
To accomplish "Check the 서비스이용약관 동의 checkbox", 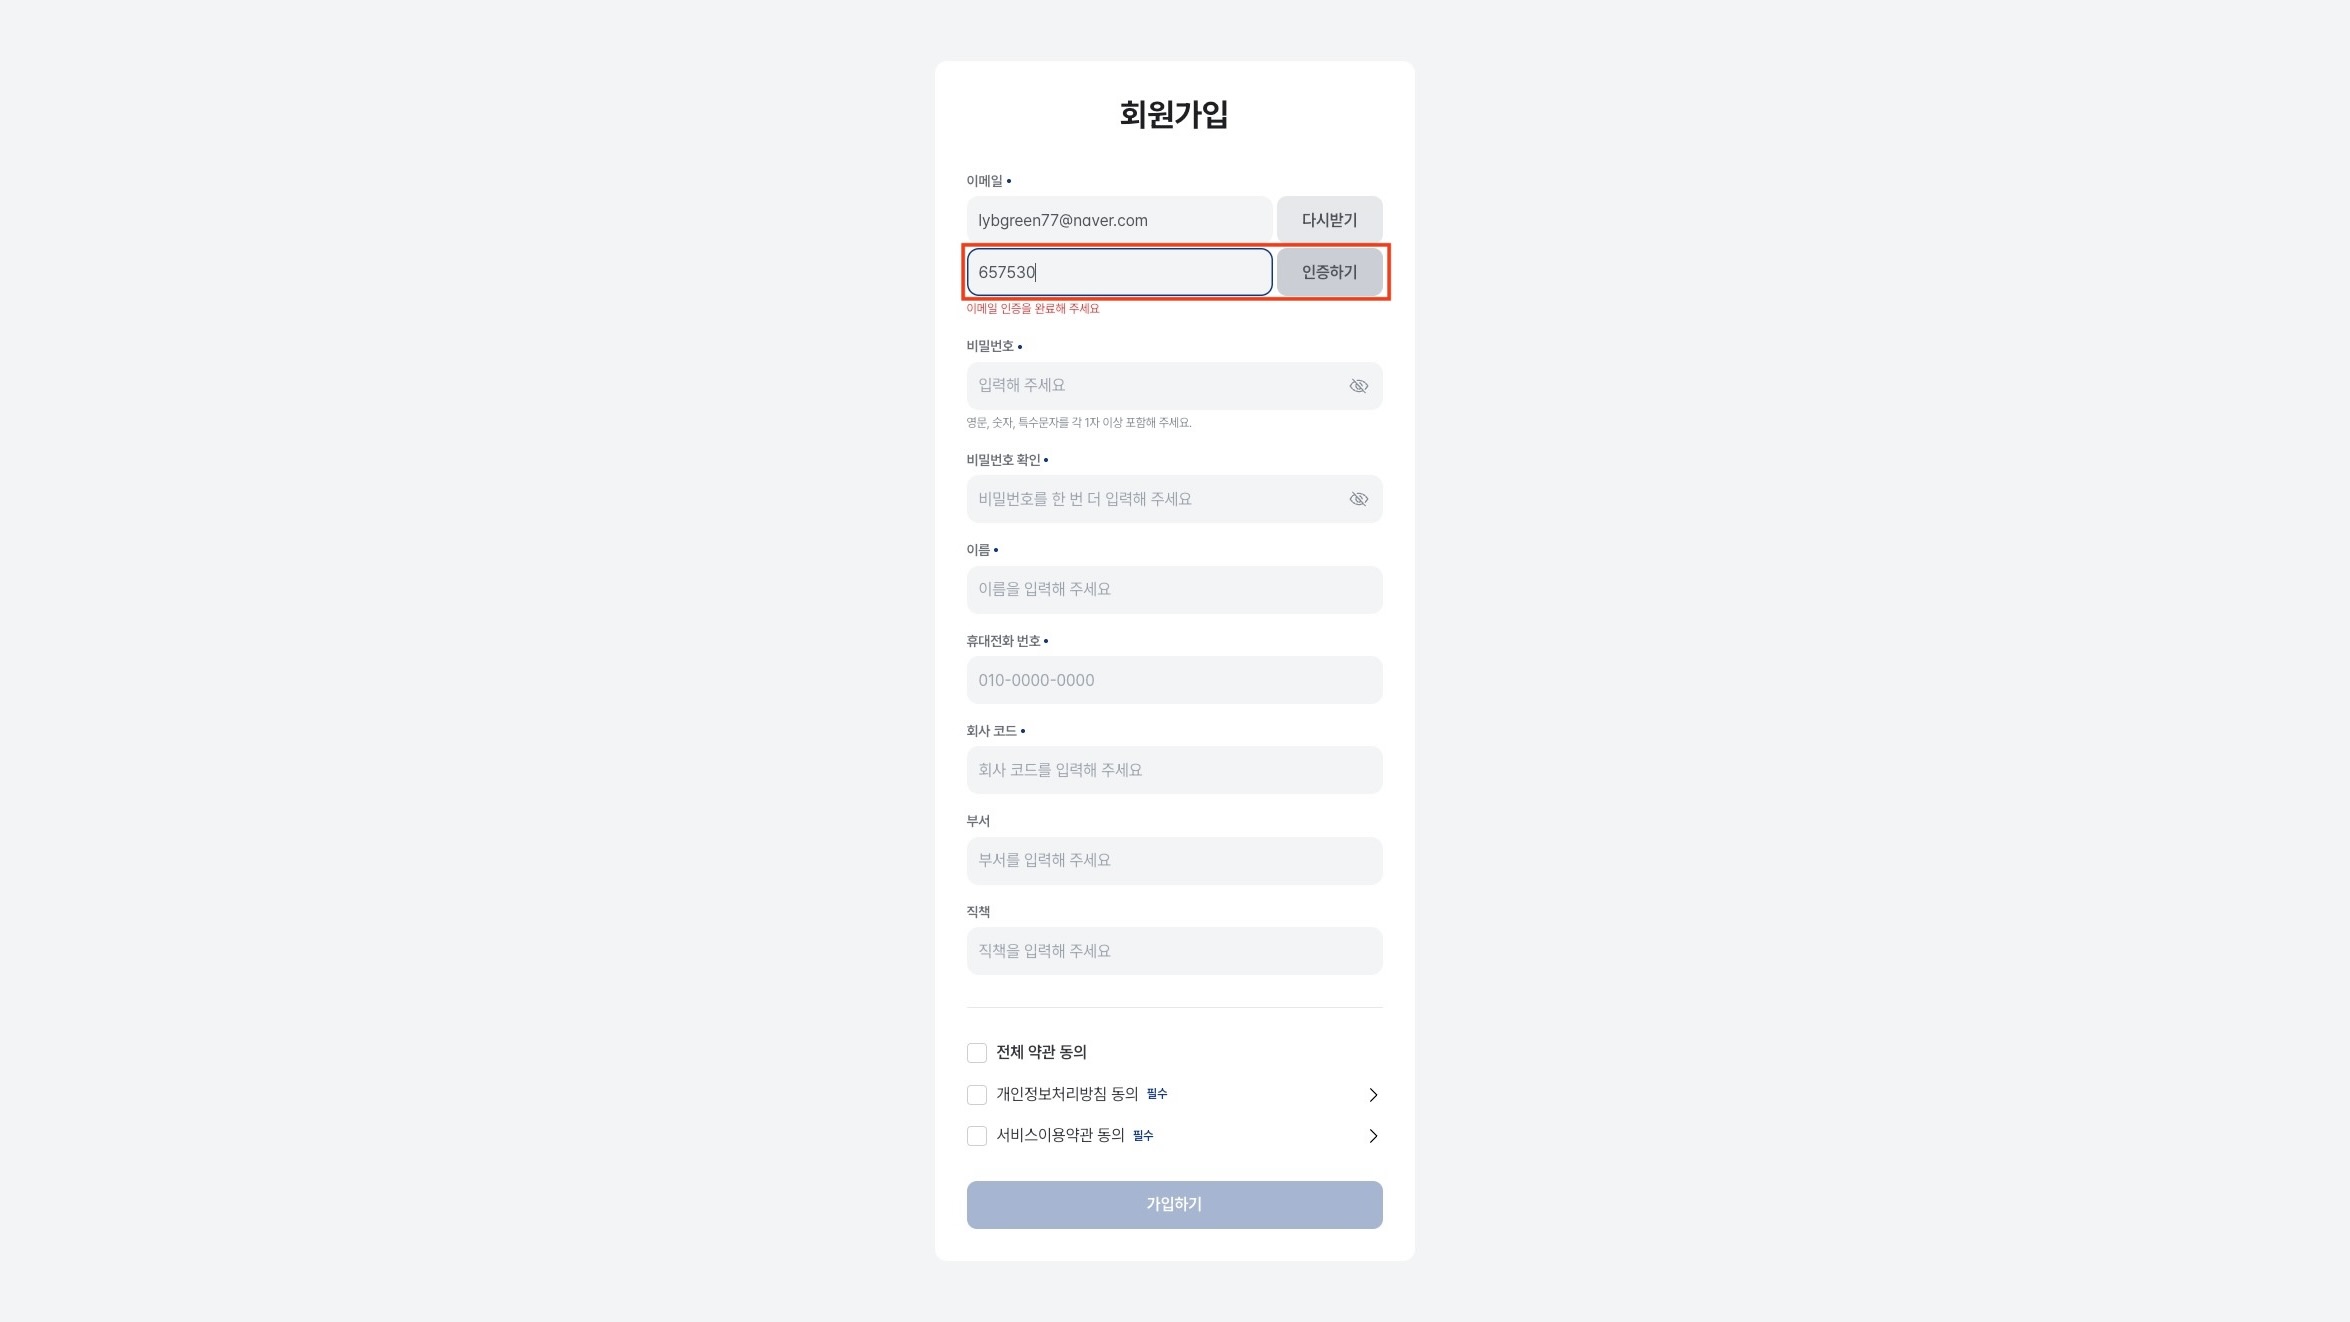I will pyautogui.click(x=977, y=1136).
